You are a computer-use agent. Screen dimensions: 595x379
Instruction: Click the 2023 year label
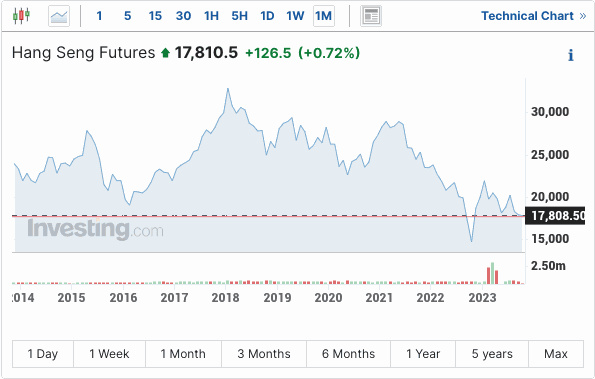pos(482,297)
